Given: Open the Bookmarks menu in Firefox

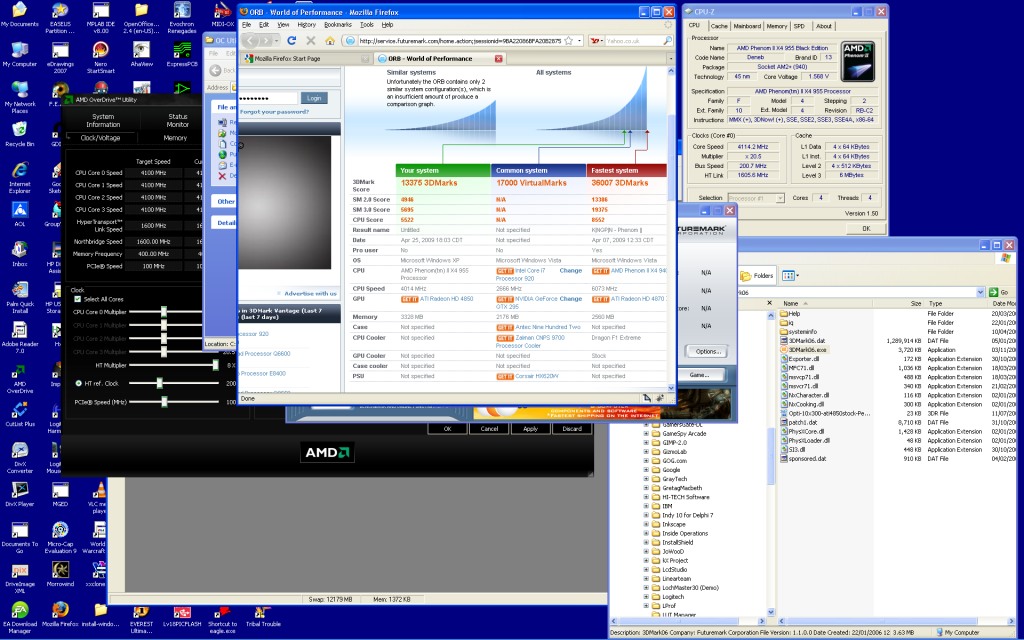Looking at the screenshot, I should [339, 24].
